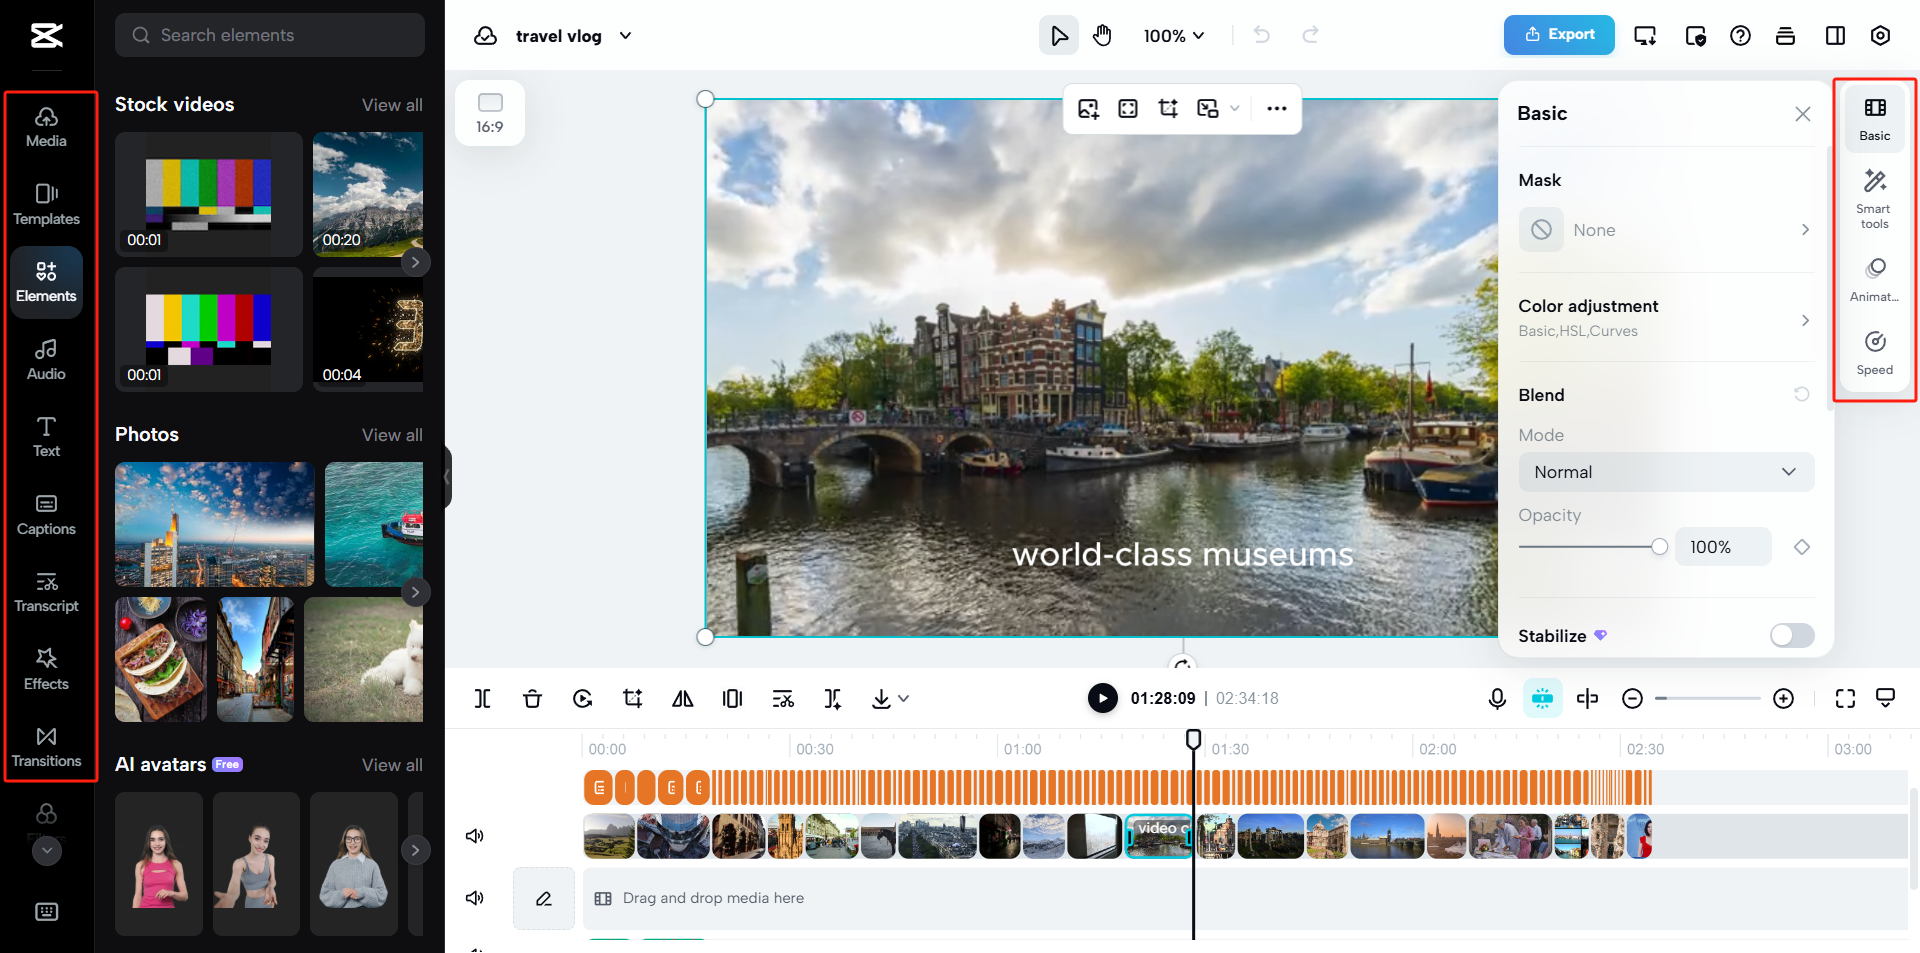This screenshot has height=953, width=1920.
Task: Select the Mirror flip tool
Action: click(683, 698)
